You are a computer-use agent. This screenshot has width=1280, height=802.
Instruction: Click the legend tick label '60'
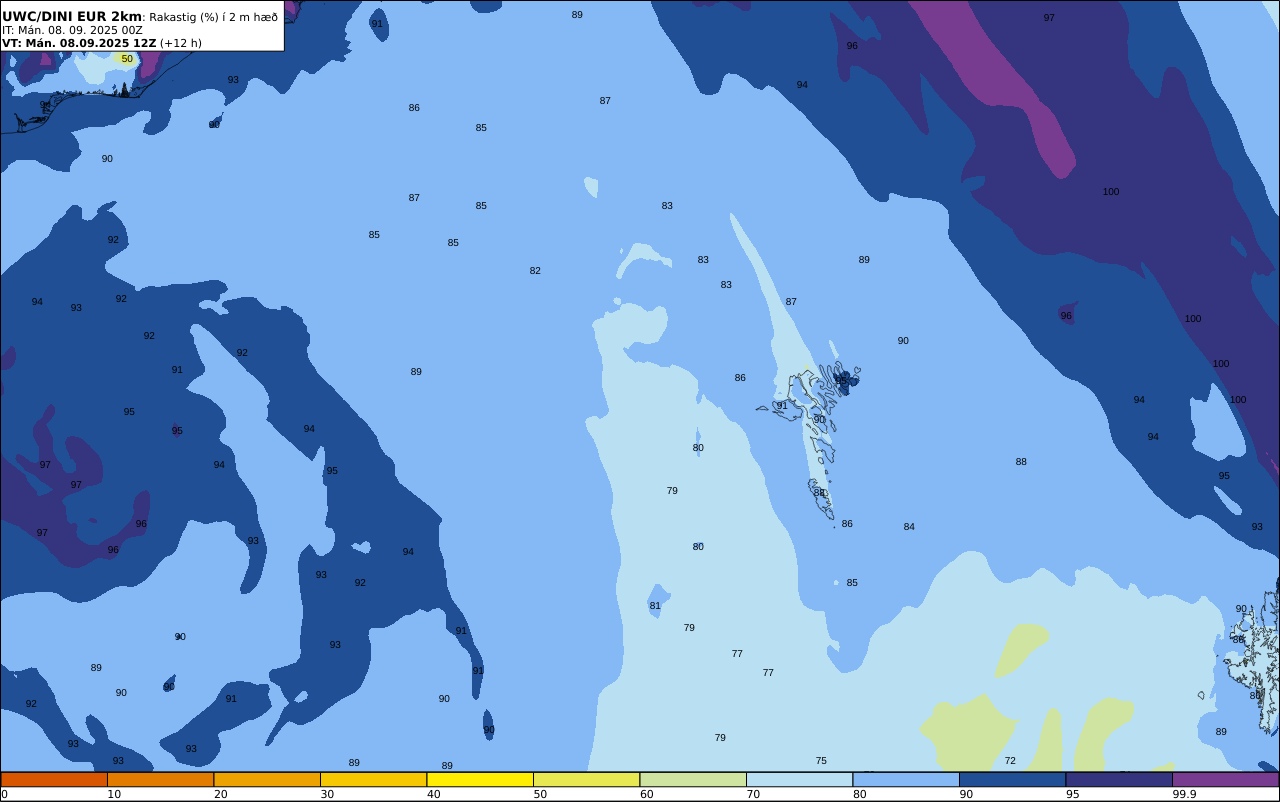coord(646,794)
